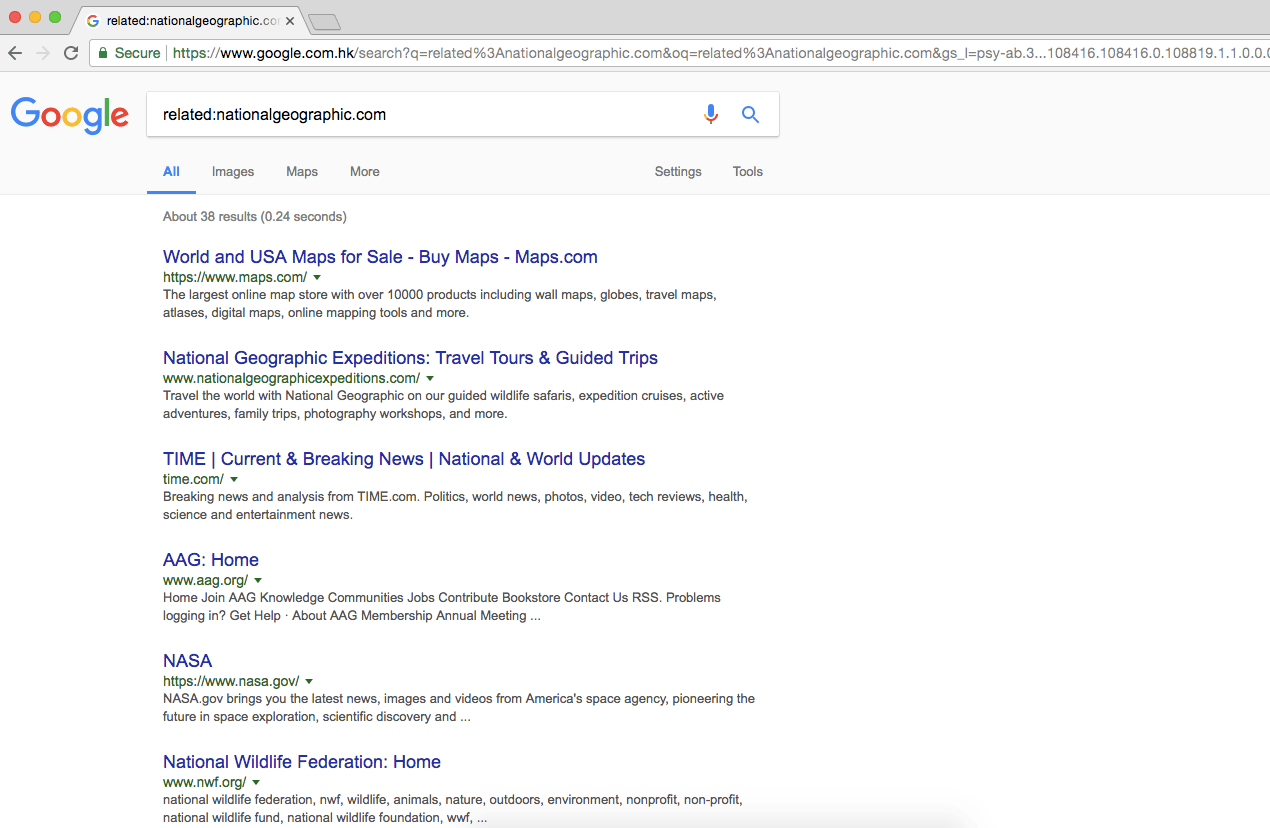Open the AAG: Home result
The height and width of the screenshot is (828, 1270).
211,560
